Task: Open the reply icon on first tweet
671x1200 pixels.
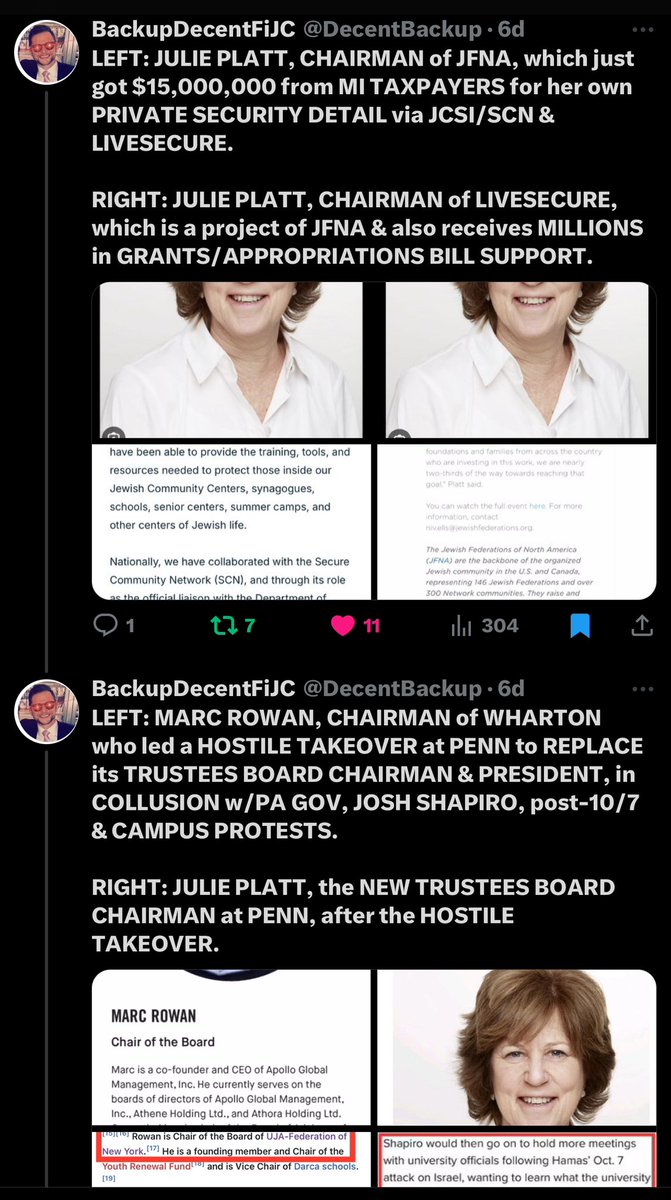Action: click(x=106, y=626)
